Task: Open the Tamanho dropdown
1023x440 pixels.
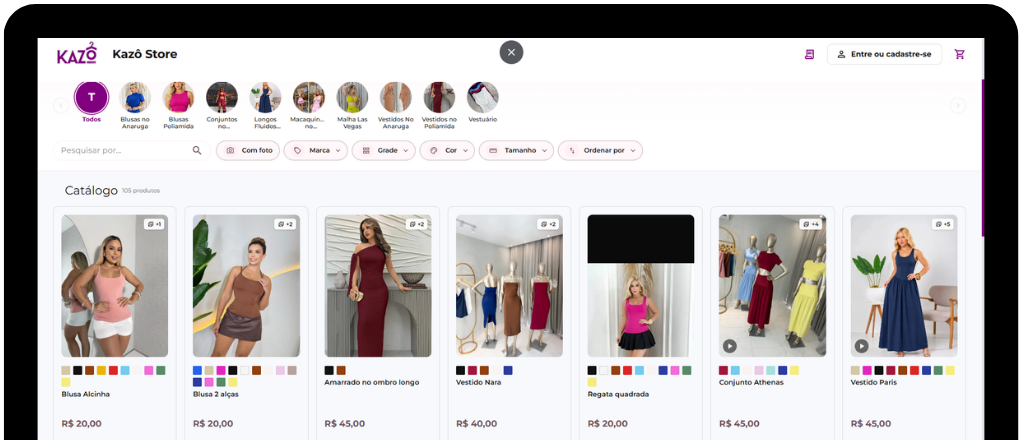Action: pos(516,150)
